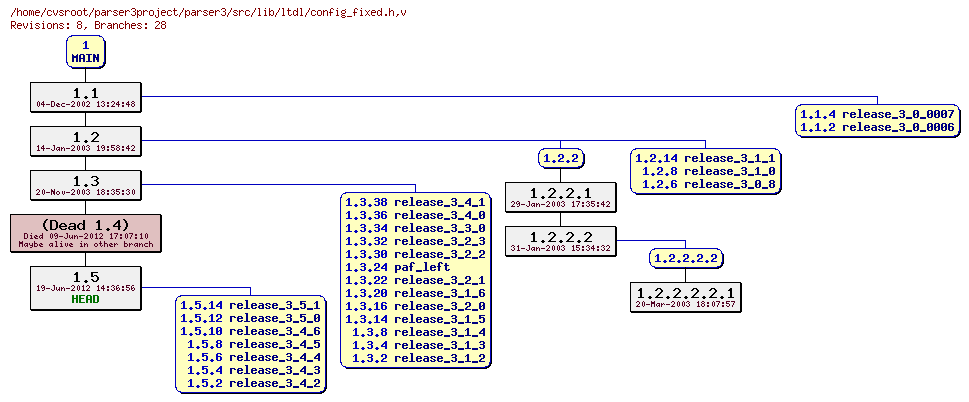This screenshot has width=969, height=402.
Task: Open revision 1.3 box
Action: point(86,185)
